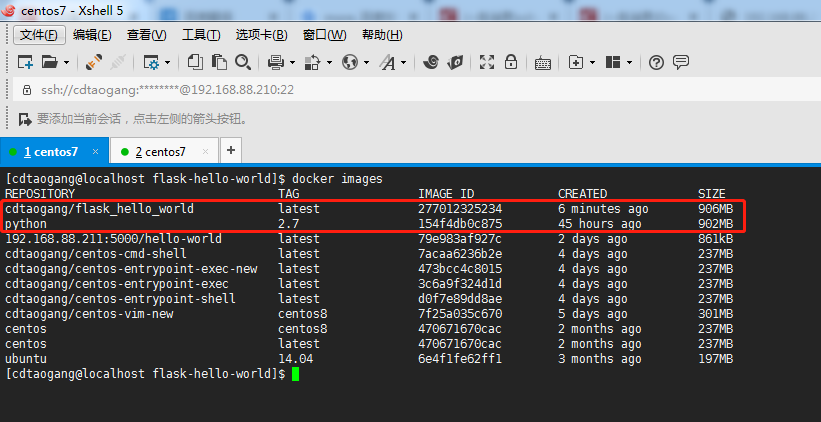Expand the Open session dropdown arrow
The width and height of the screenshot is (821, 422).
(66, 63)
